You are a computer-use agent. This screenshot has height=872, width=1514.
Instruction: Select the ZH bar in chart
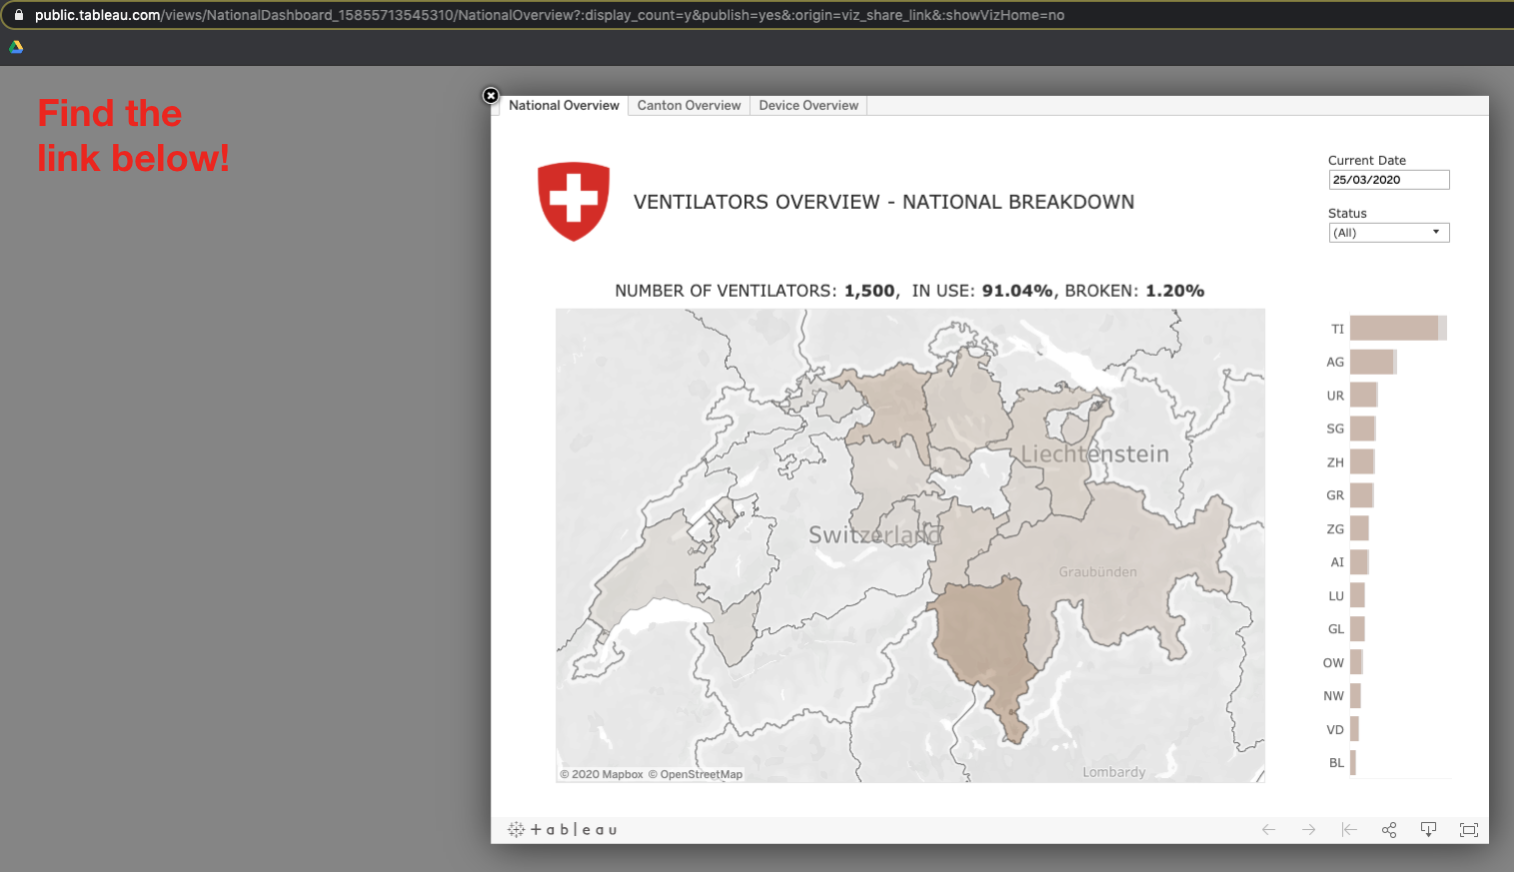click(x=1362, y=462)
